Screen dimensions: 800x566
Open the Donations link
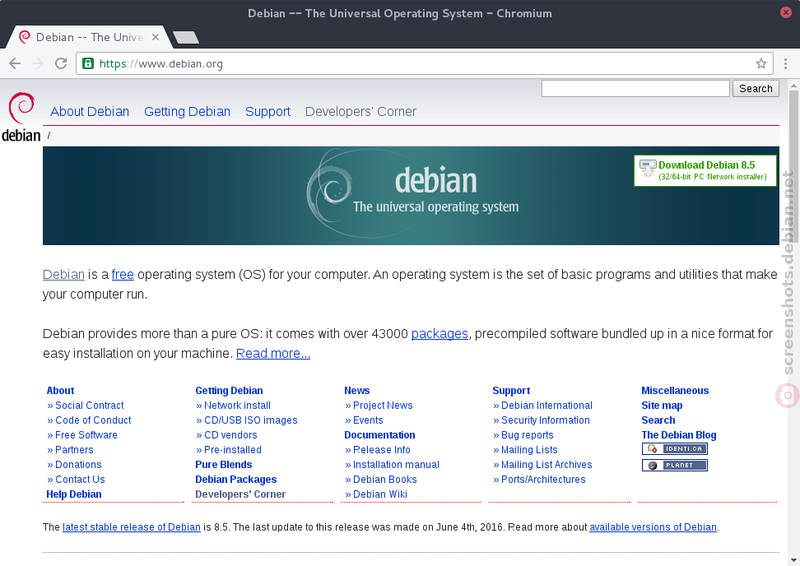click(x=78, y=465)
